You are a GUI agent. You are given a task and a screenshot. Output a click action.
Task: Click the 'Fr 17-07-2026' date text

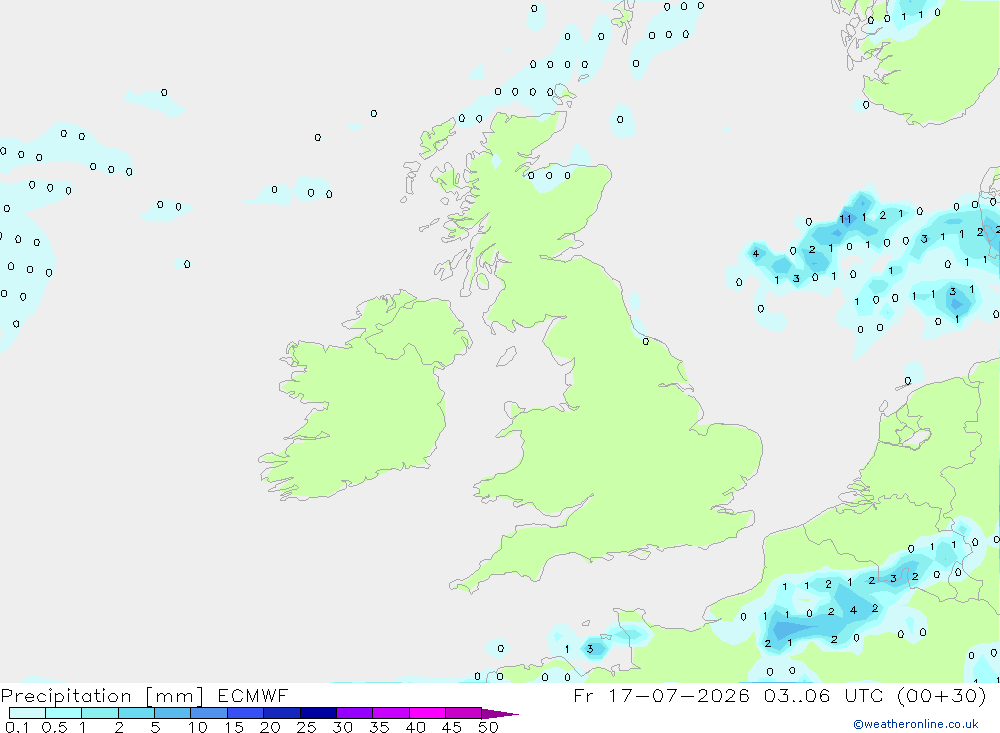coord(661,695)
